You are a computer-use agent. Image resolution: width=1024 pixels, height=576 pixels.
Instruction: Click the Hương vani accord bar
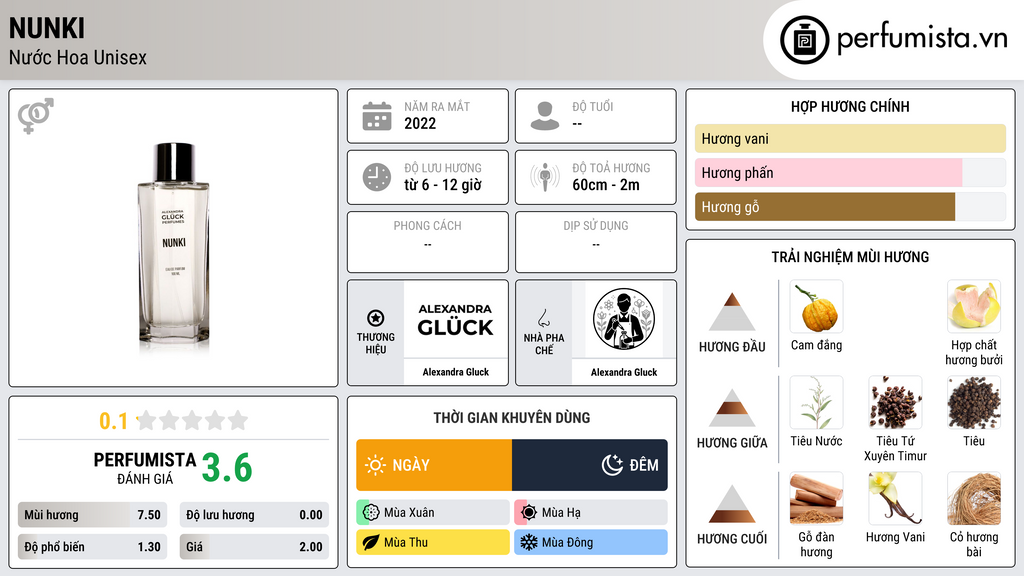pos(850,138)
